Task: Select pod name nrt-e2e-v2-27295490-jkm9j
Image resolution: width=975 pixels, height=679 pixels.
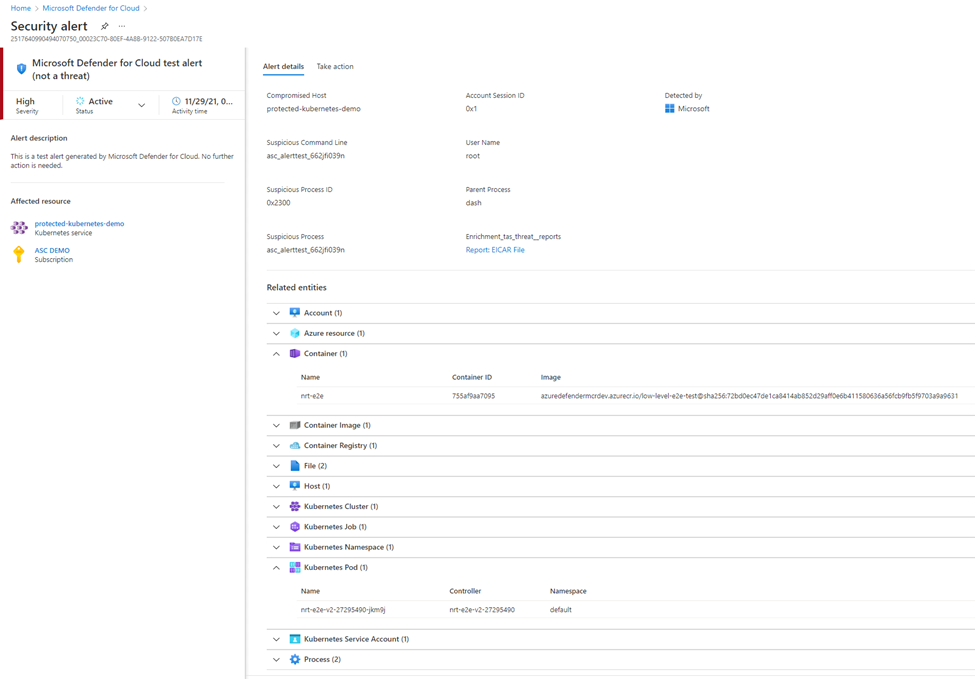Action: [343, 609]
